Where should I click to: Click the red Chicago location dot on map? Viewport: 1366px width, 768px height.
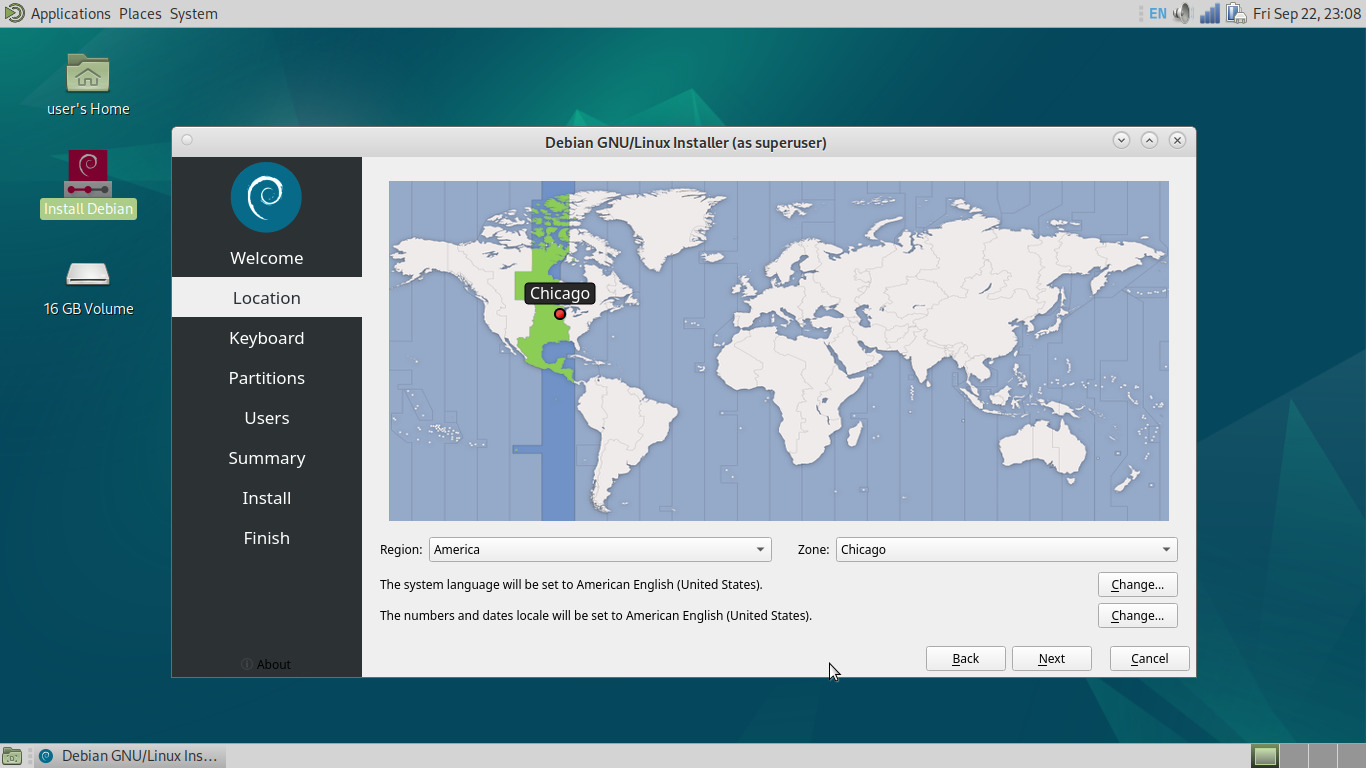click(560, 314)
